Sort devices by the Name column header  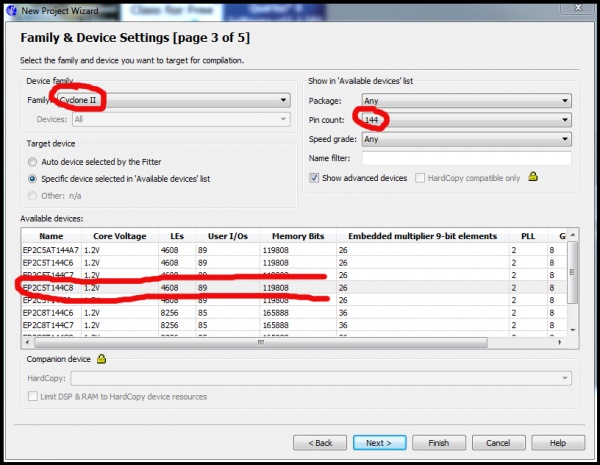(x=51, y=236)
